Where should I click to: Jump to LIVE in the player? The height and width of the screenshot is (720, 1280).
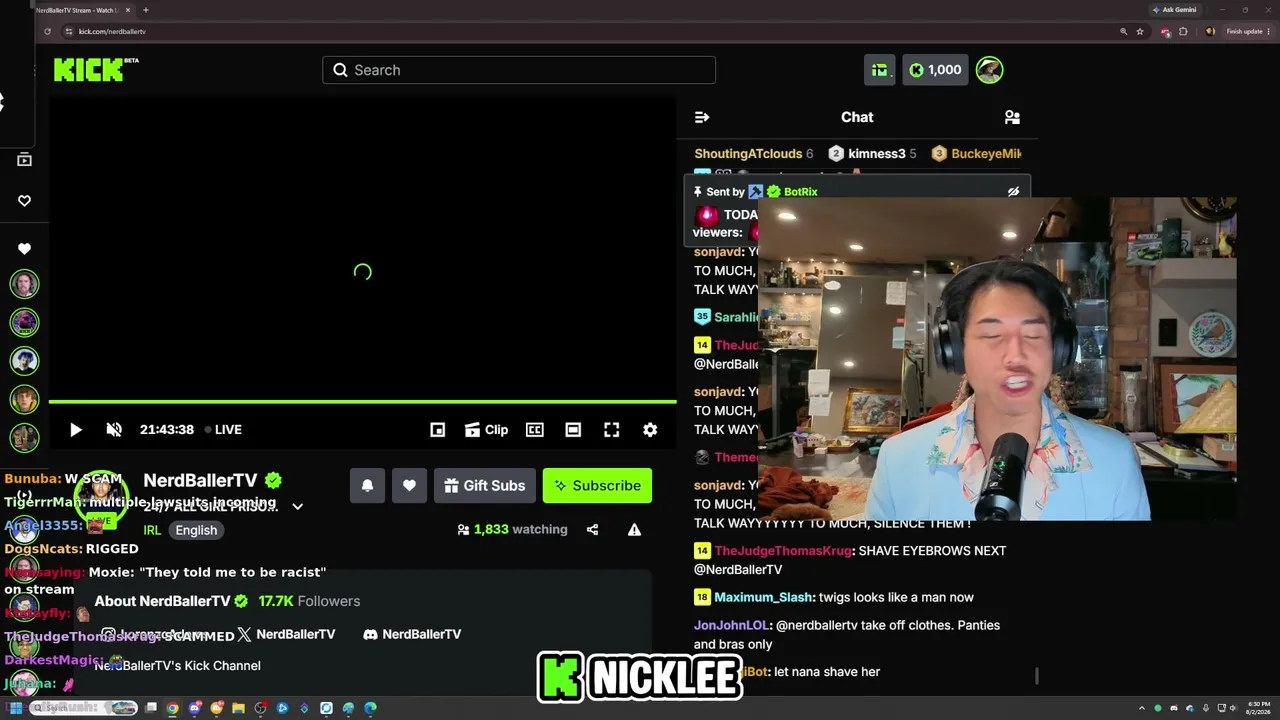(x=223, y=430)
